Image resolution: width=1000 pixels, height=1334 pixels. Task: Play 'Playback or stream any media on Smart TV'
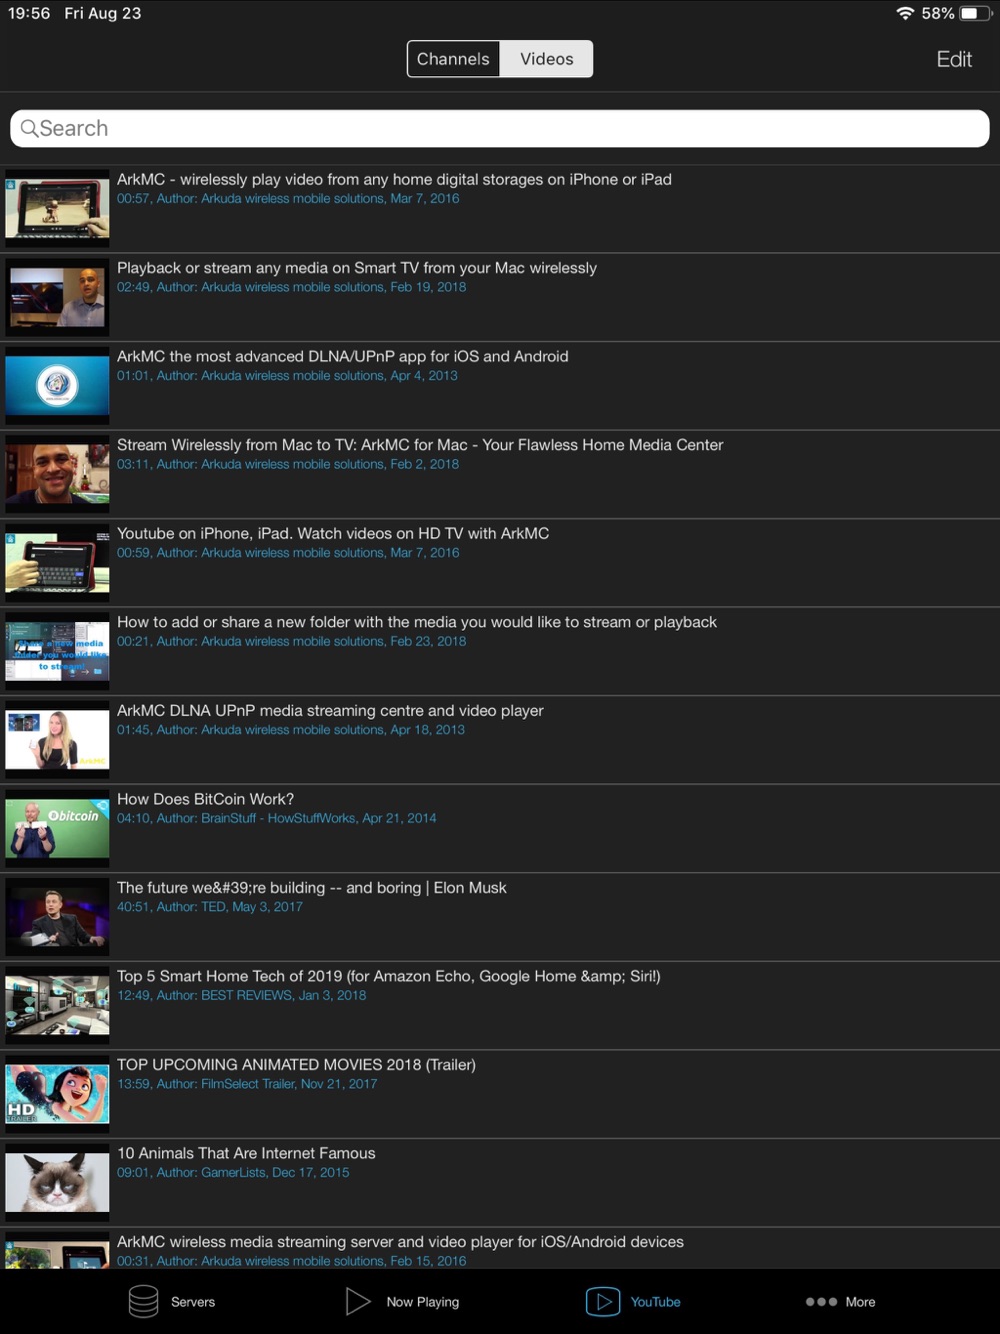click(357, 268)
